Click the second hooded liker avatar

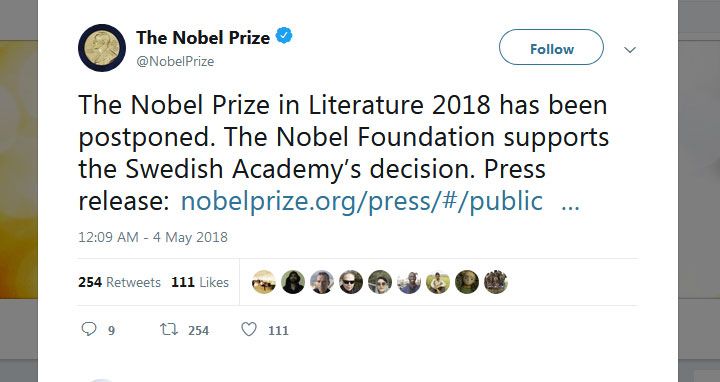(293, 282)
